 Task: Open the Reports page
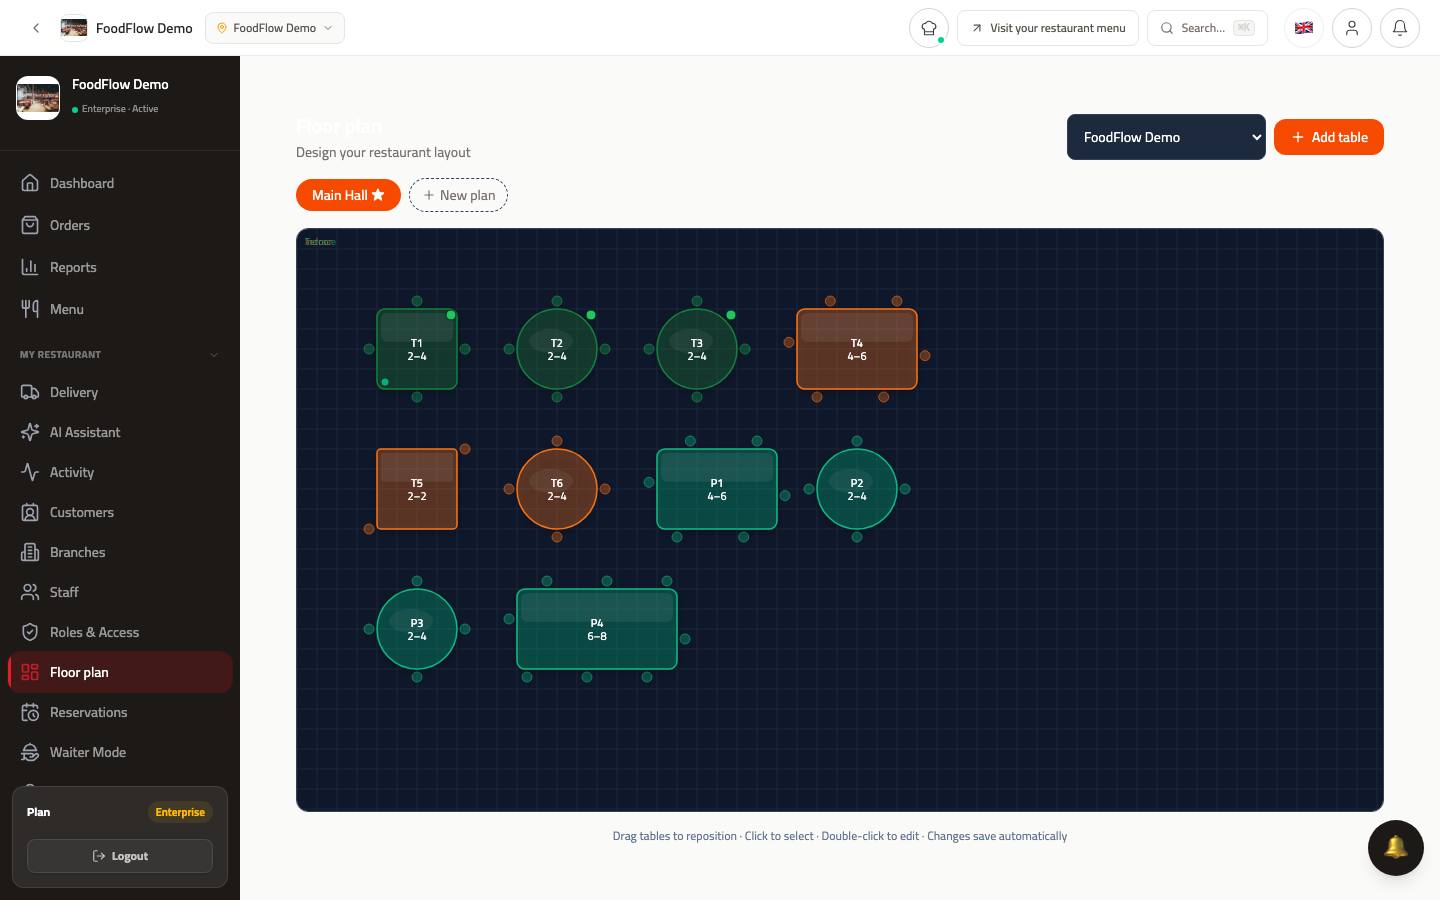(x=120, y=267)
